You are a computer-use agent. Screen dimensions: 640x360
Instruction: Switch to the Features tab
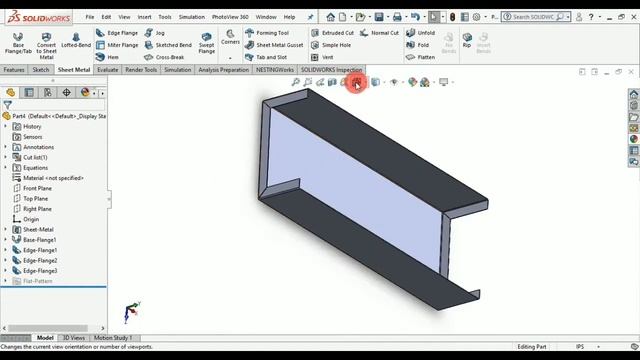pyautogui.click(x=14, y=70)
